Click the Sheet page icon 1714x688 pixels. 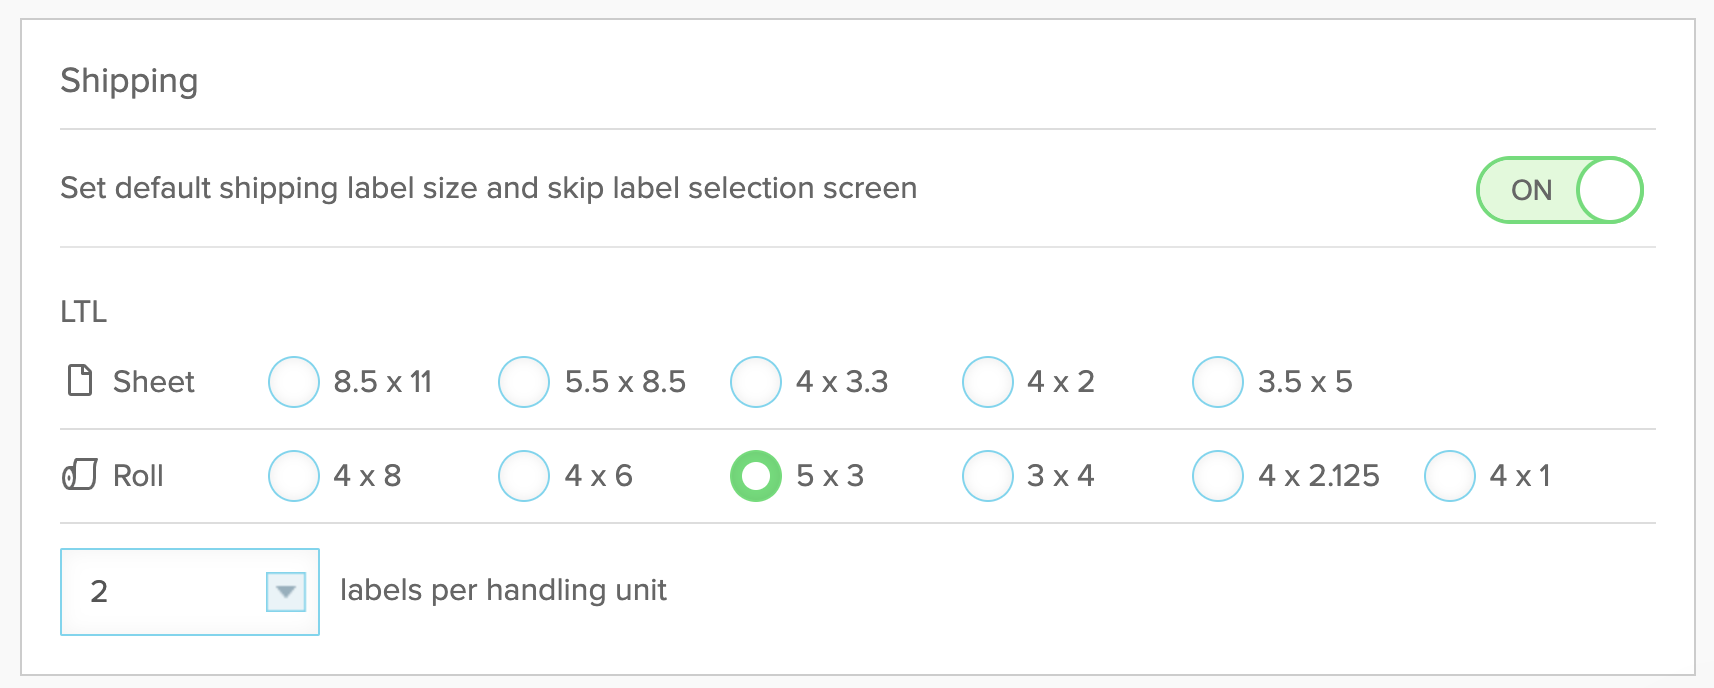[80, 381]
